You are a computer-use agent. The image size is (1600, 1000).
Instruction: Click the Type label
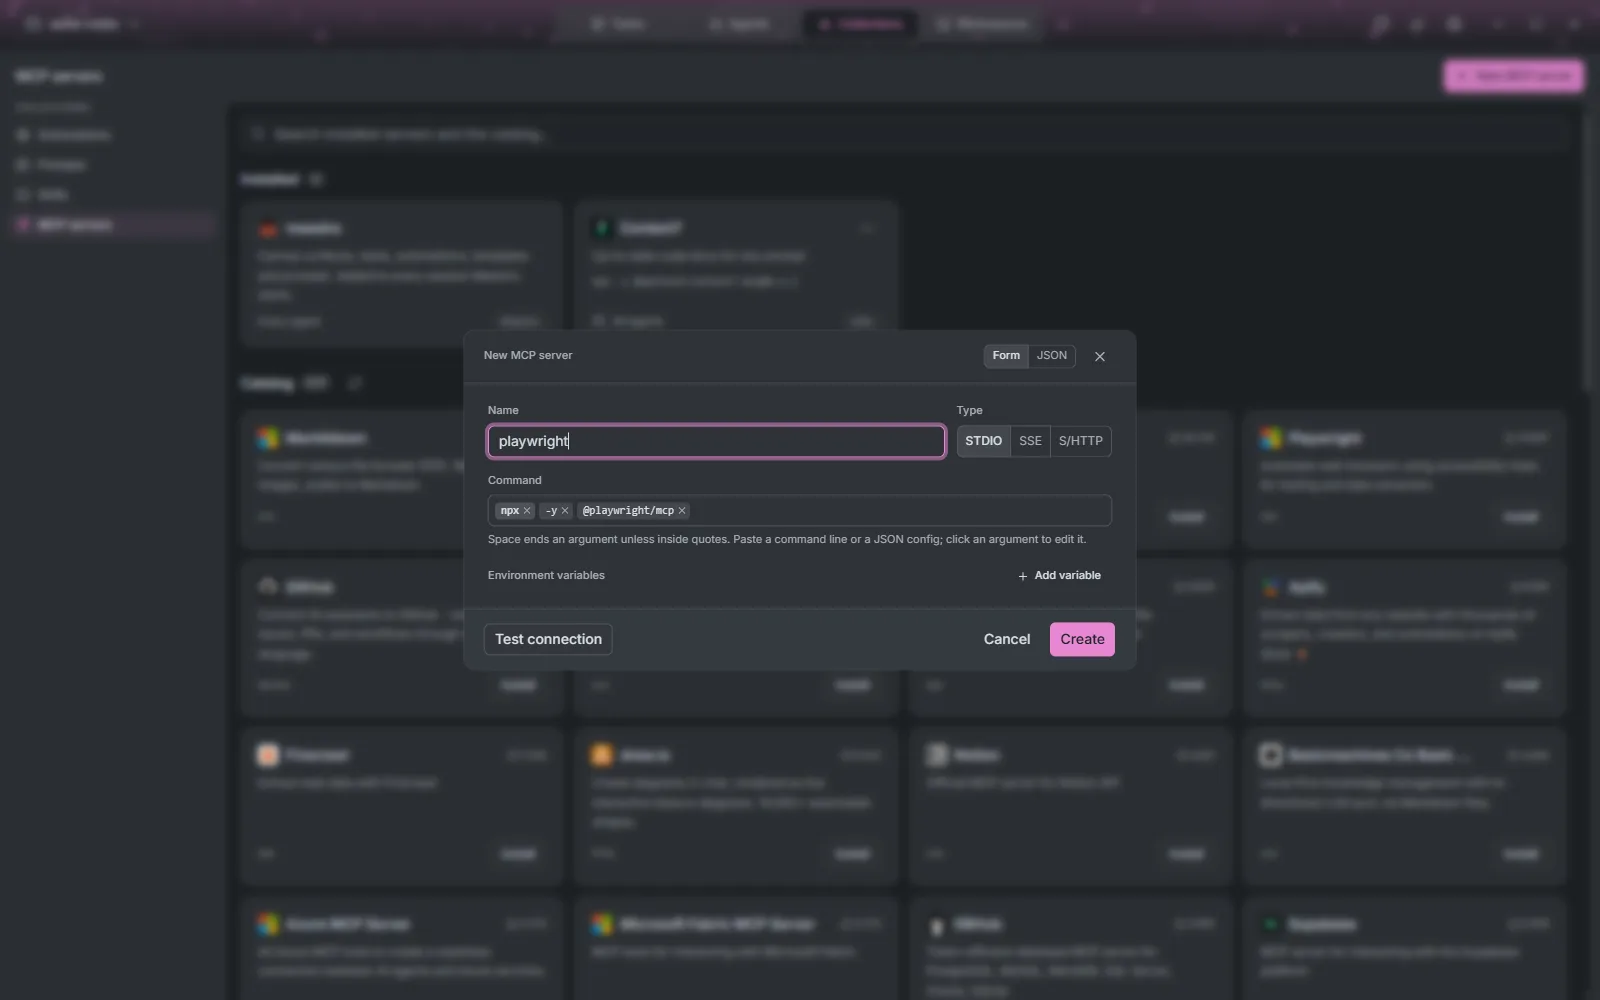(969, 411)
